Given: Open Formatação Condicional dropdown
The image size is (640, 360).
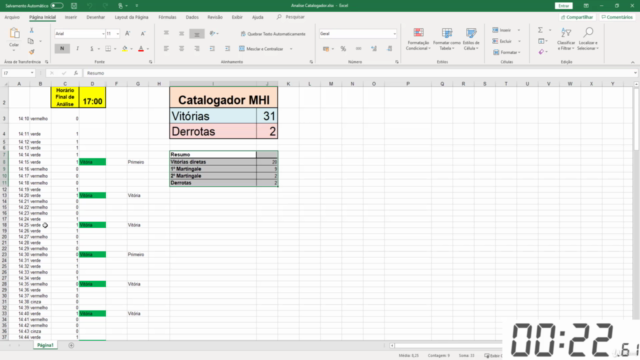Looking at the screenshot, I should tap(418, 39).
